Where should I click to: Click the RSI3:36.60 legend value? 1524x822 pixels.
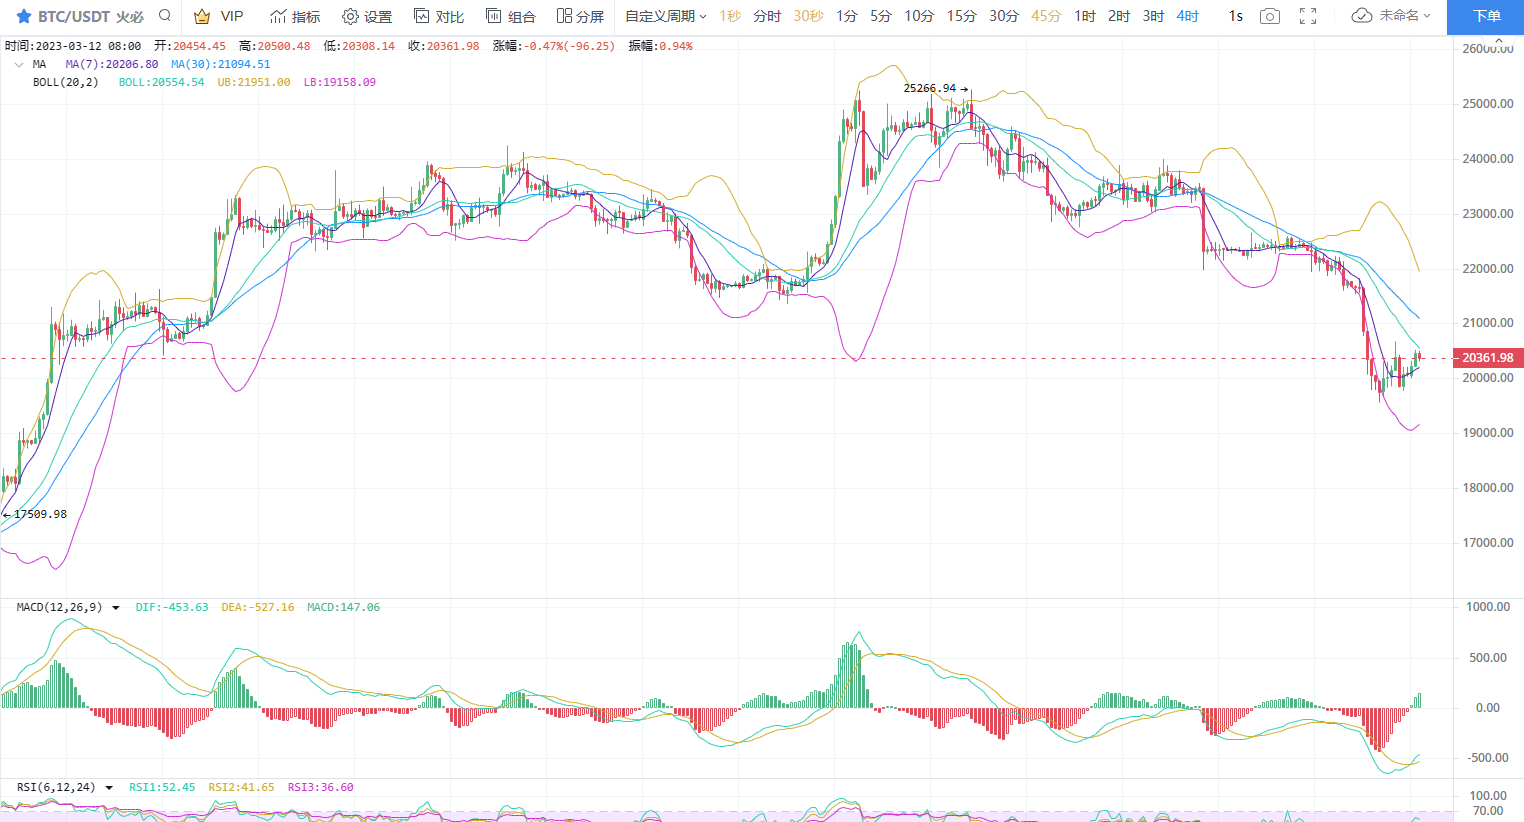(321, 787)
